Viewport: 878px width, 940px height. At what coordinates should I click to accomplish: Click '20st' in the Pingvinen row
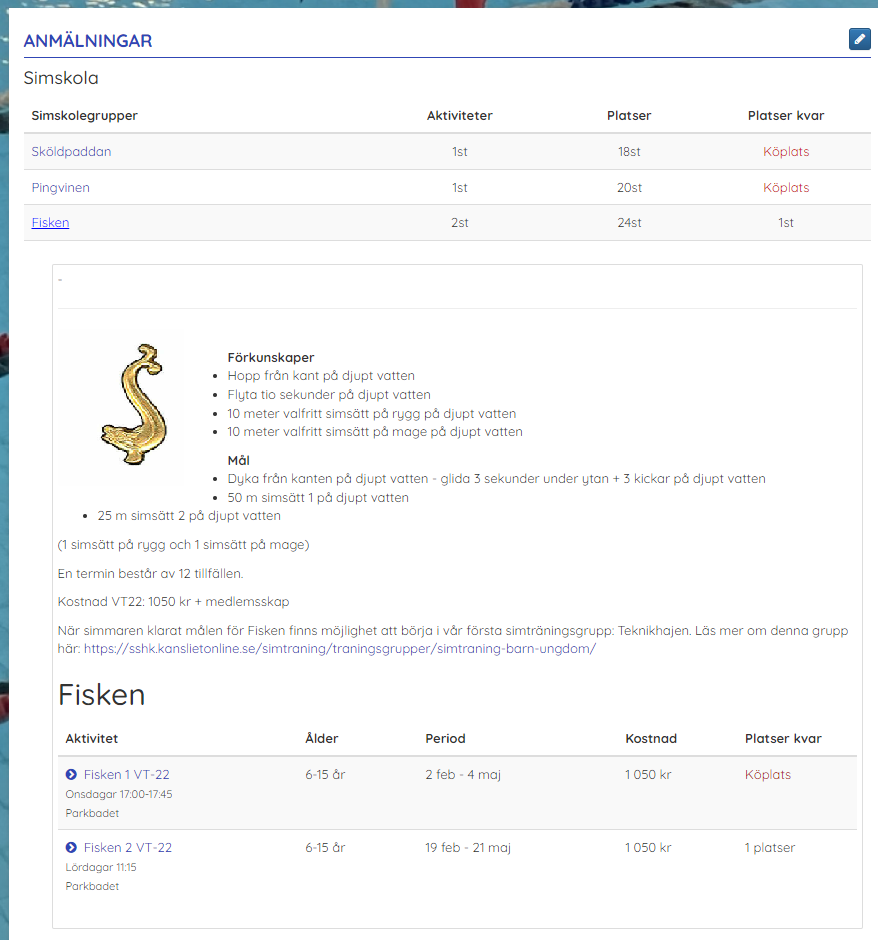click(x=629, y=188)
